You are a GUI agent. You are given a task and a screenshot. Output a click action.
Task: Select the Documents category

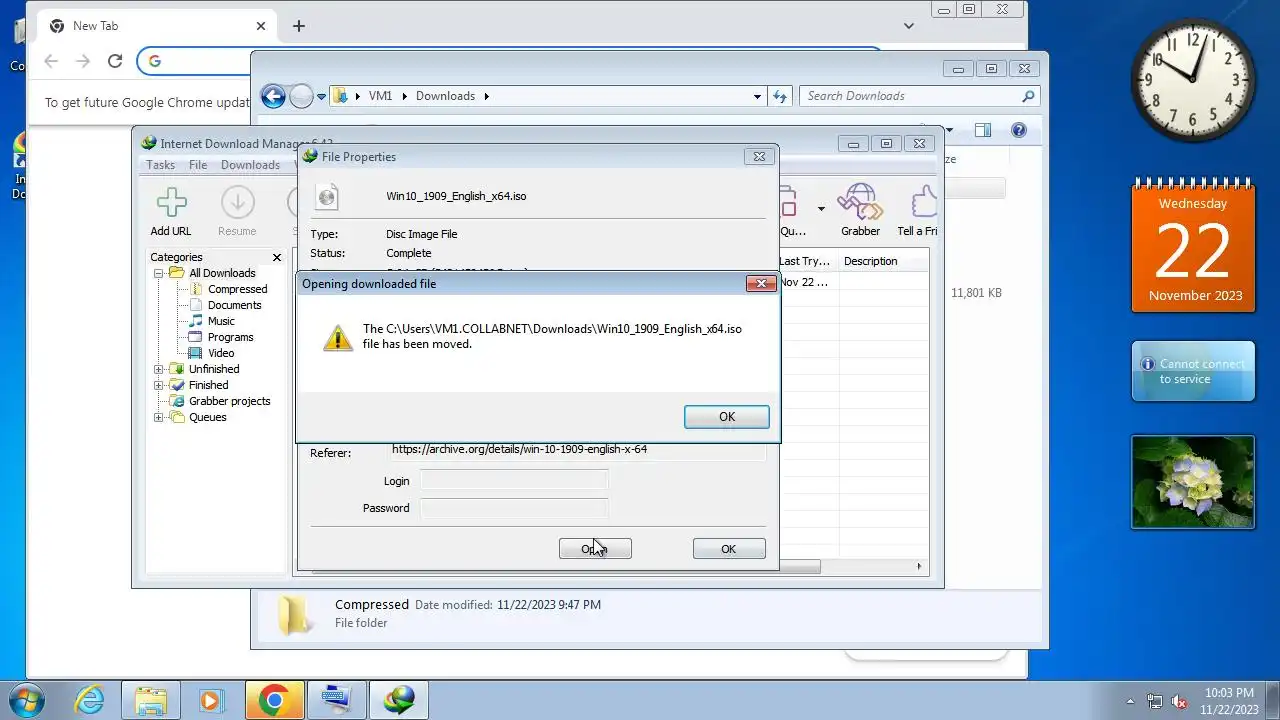234,305
